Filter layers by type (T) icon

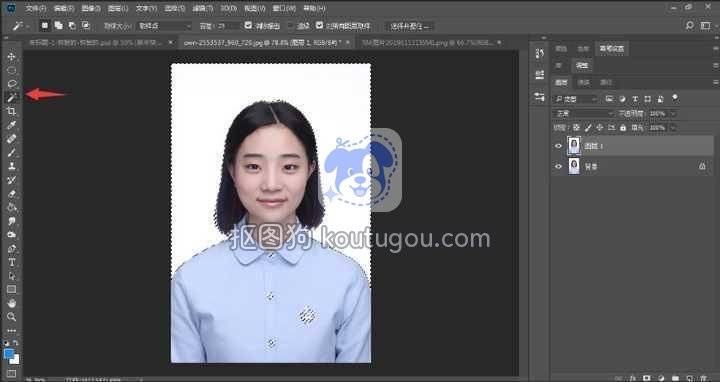click(635, 99)
